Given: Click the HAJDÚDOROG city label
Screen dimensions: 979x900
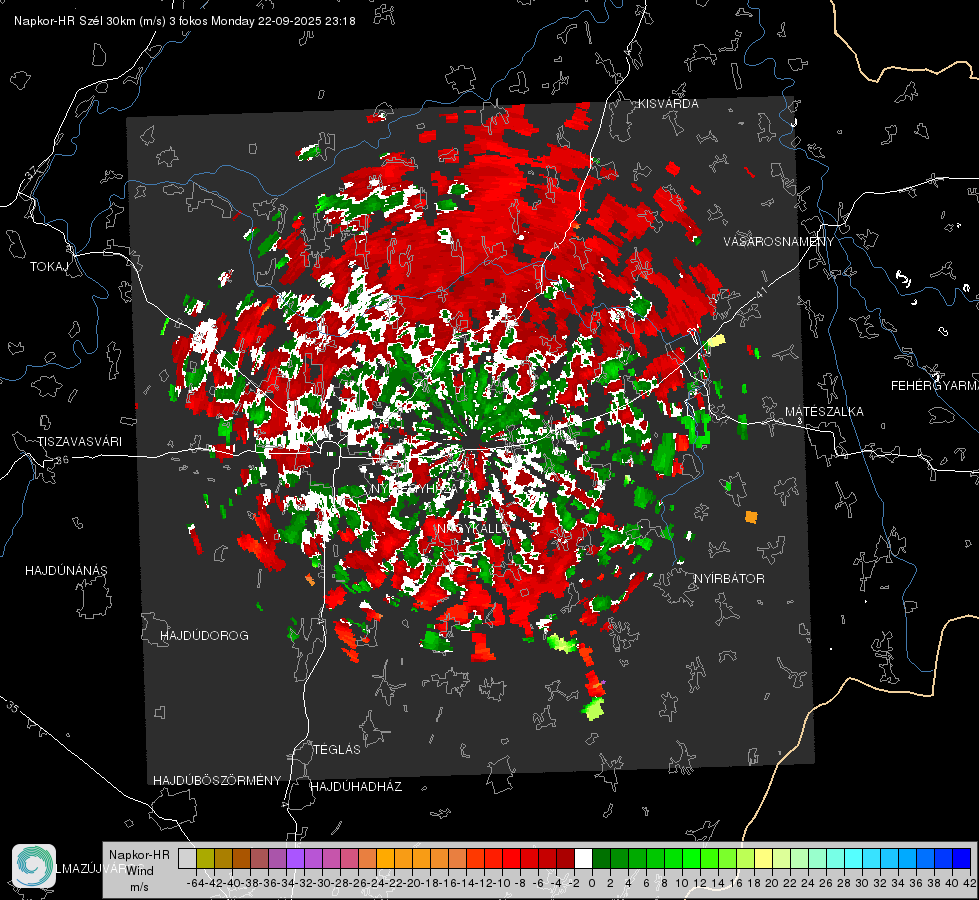Looking at the screenshot, I should [x=204, y=635].
